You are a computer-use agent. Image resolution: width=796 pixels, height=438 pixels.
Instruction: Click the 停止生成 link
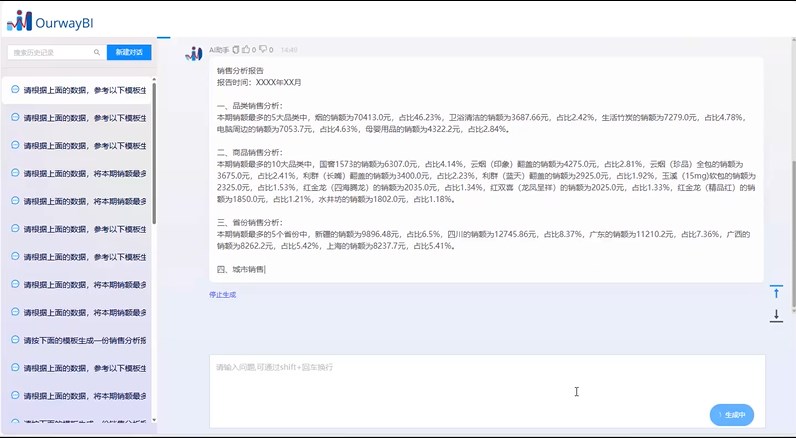223,295
